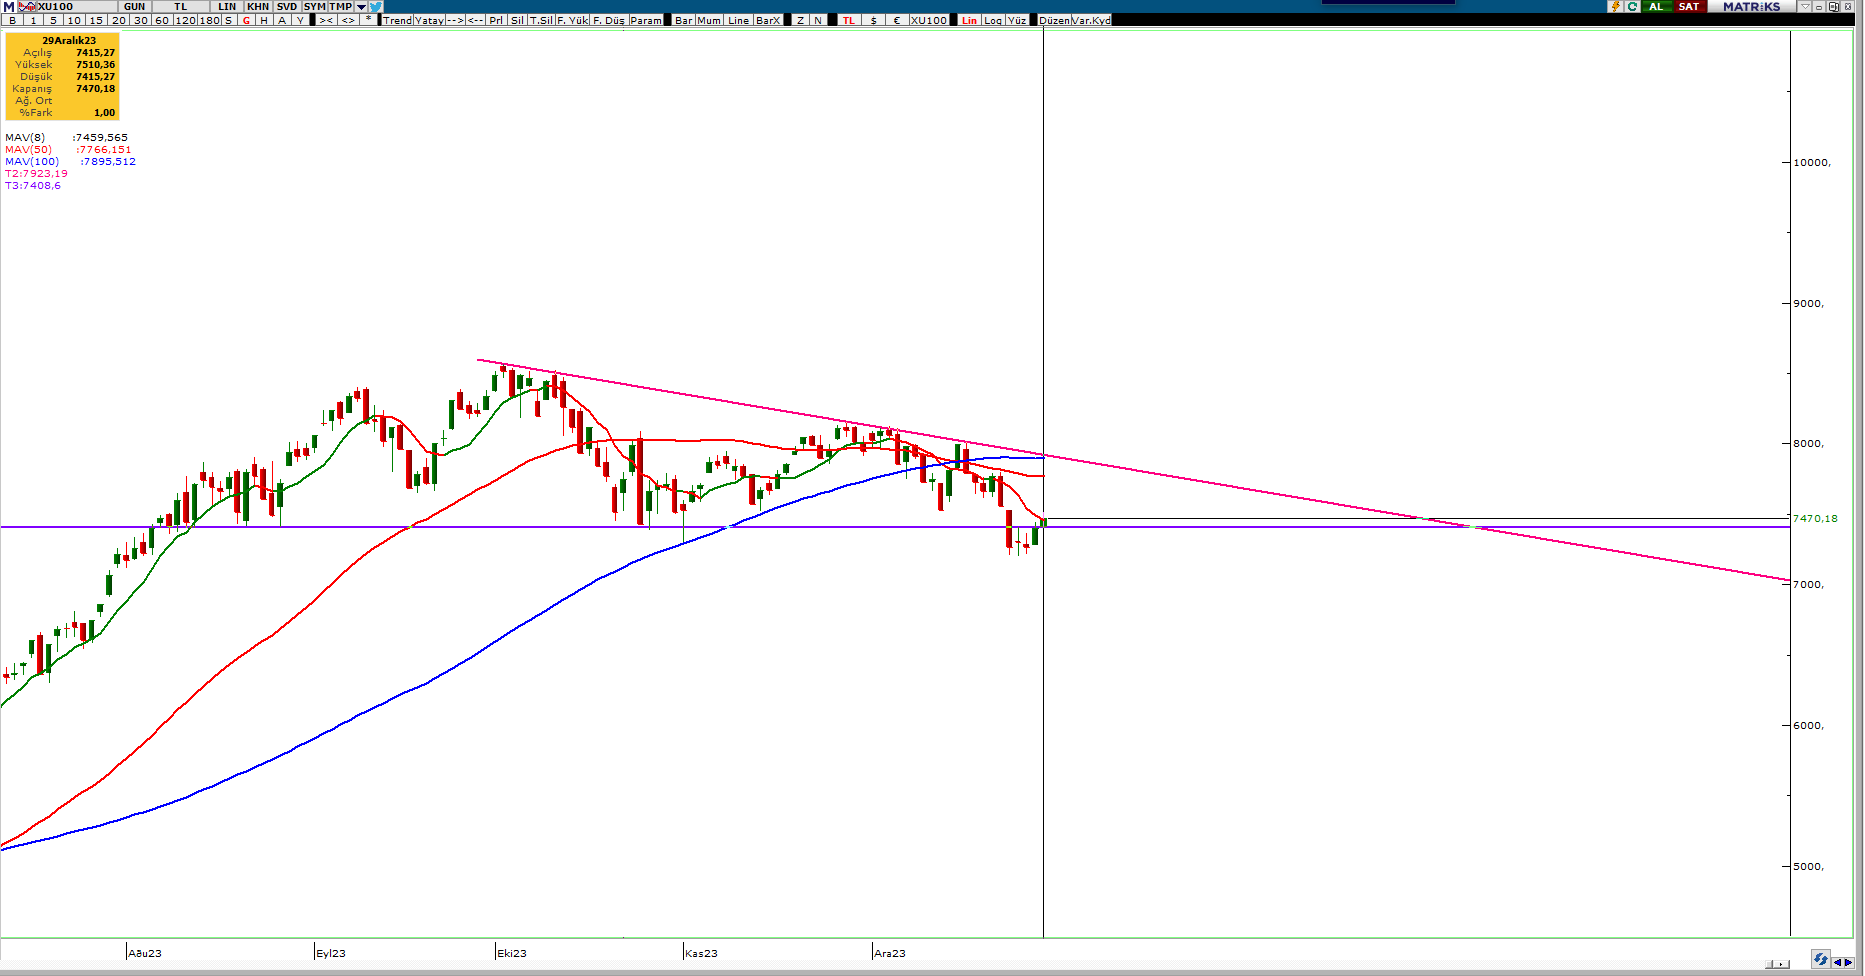Click the zoom-out <> icon
The height and width of the screenshot is (976, 1865).
[x=348, y=20]
